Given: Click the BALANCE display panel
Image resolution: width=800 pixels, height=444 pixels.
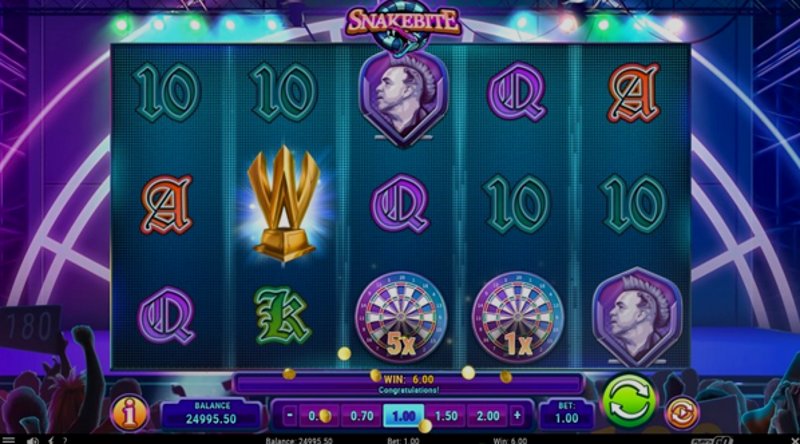Looking at the screenshot, I should [x=212, y=414].
